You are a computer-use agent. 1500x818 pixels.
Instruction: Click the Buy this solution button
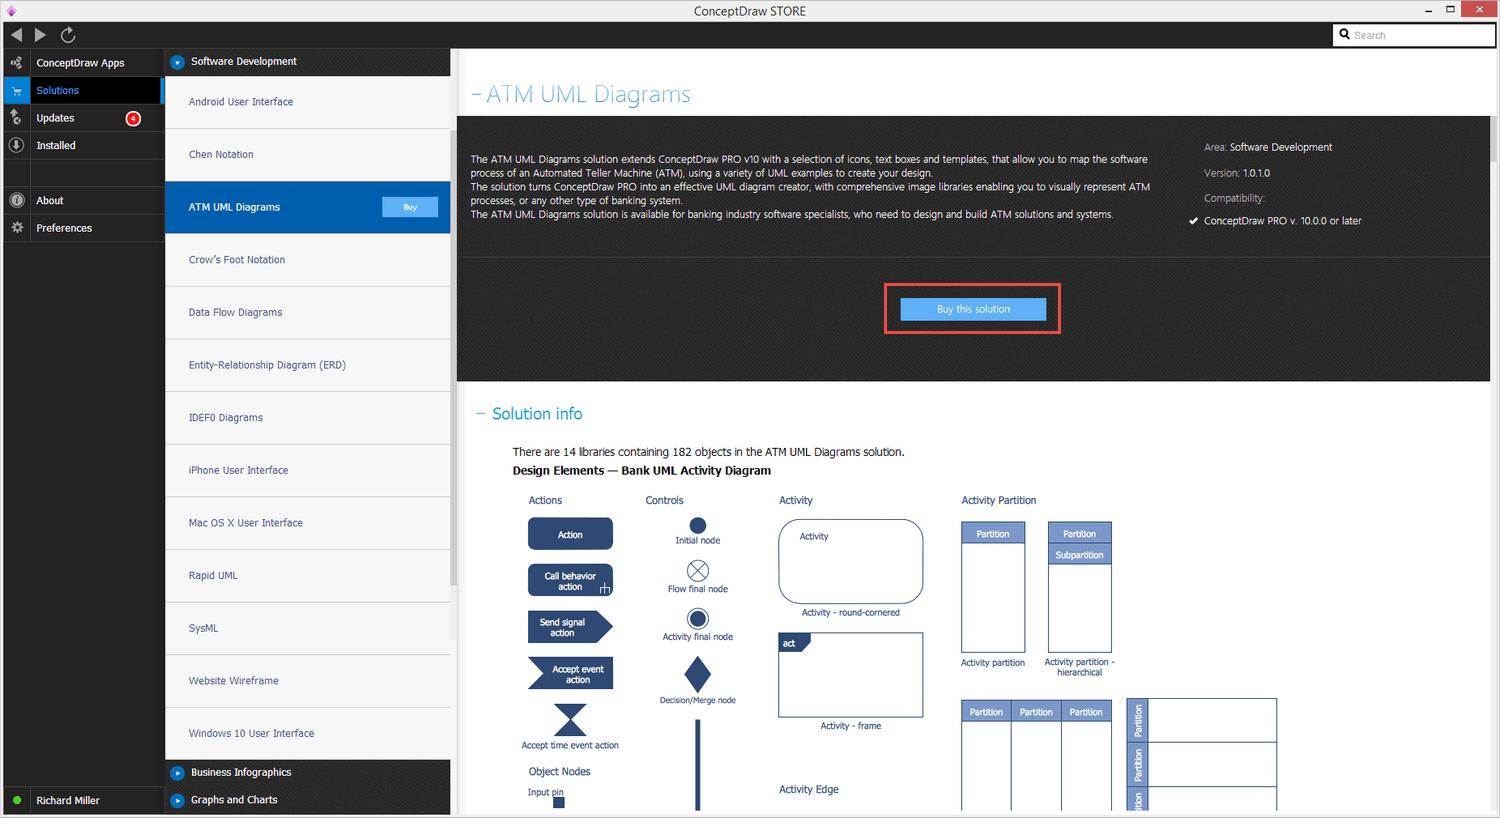pyautogui.click(x=973, y=309)
